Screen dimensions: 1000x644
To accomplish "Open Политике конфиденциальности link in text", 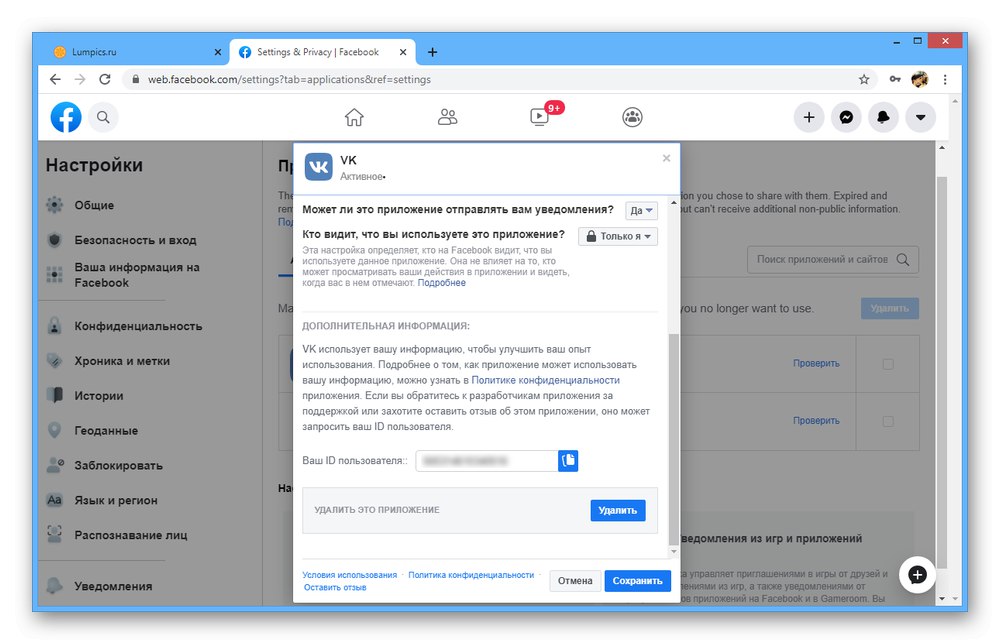I will (545, 380).
